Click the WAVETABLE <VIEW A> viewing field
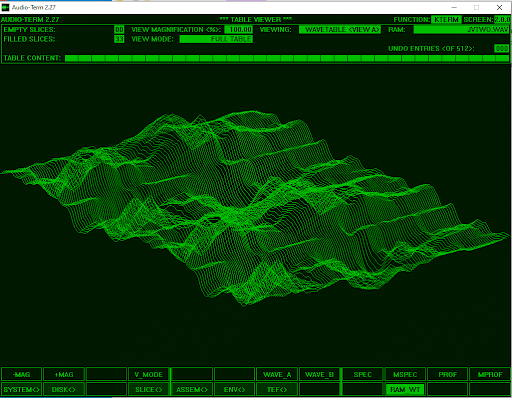 pos(340,30)
